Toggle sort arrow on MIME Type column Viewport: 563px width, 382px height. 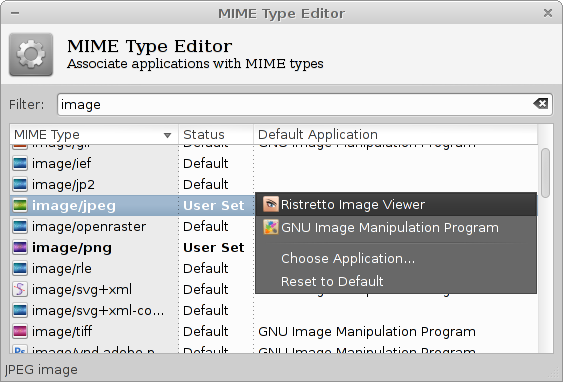click(167, 135)
